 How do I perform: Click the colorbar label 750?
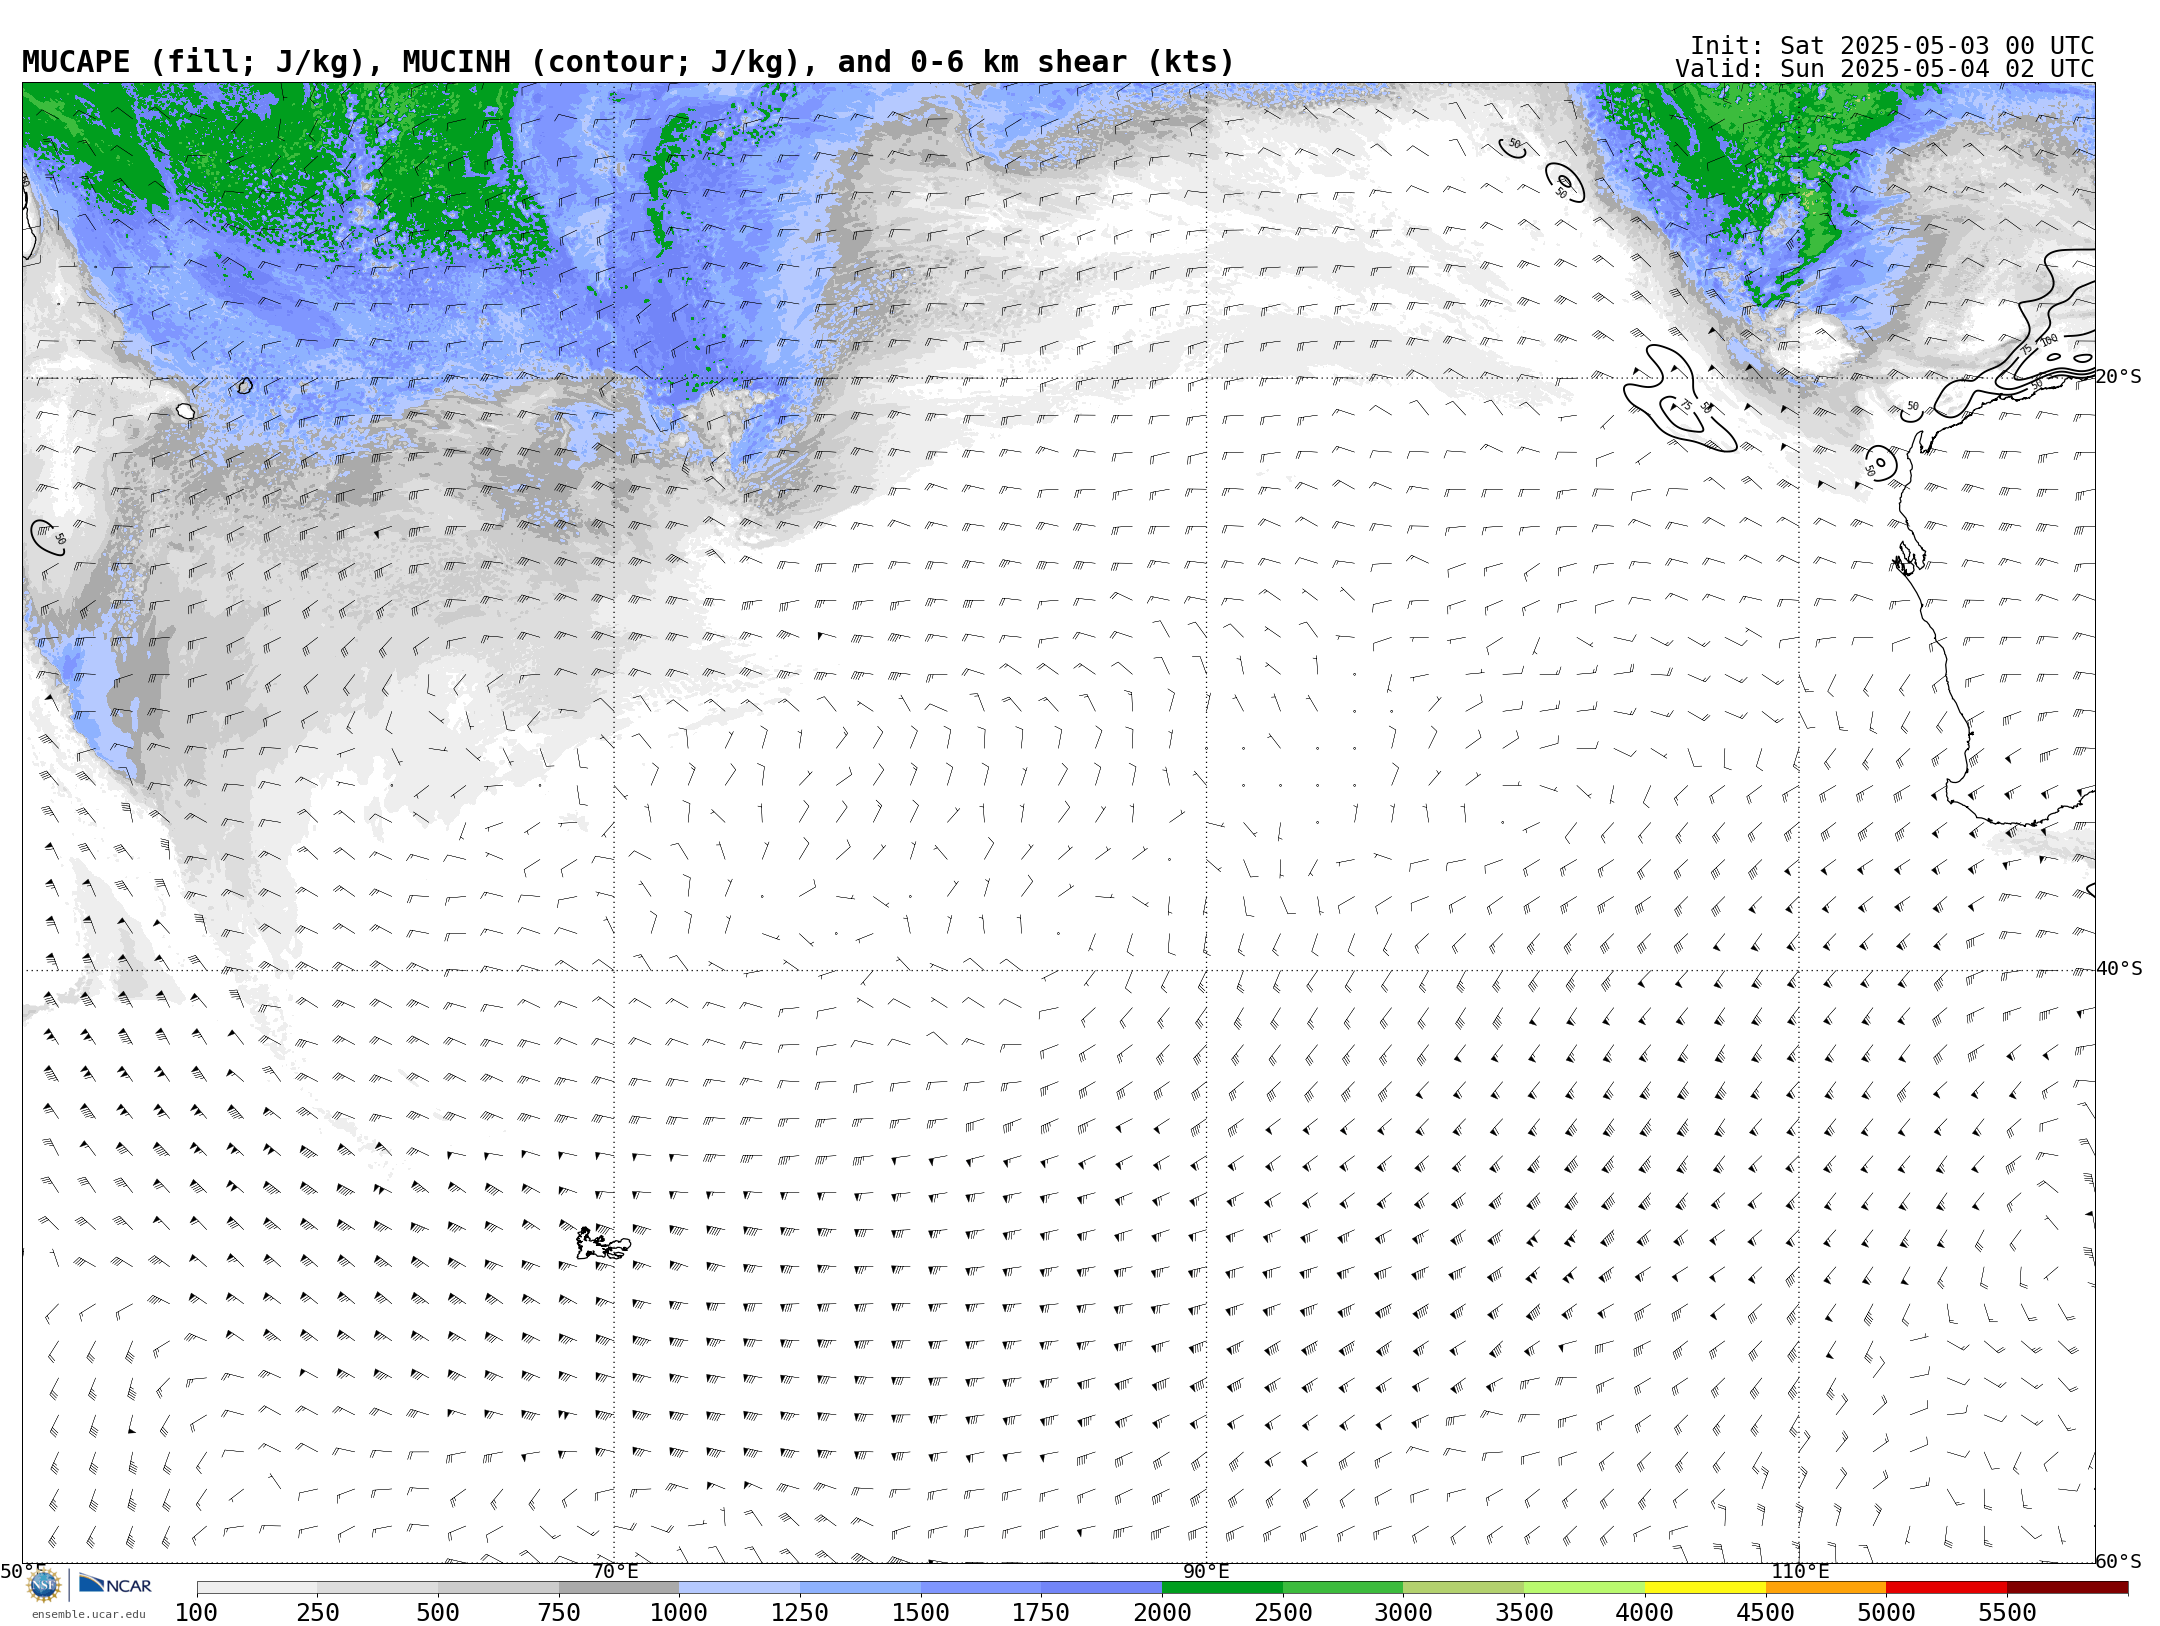click(559, 1613)
